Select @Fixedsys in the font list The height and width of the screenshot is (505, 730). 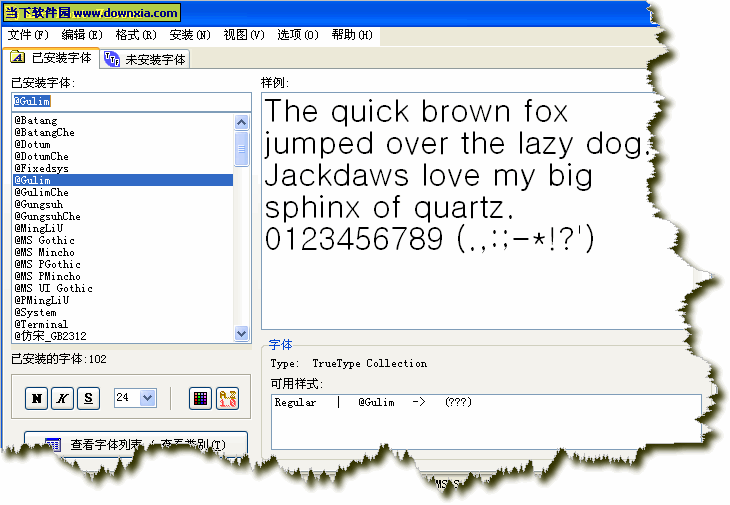[123, 168]
